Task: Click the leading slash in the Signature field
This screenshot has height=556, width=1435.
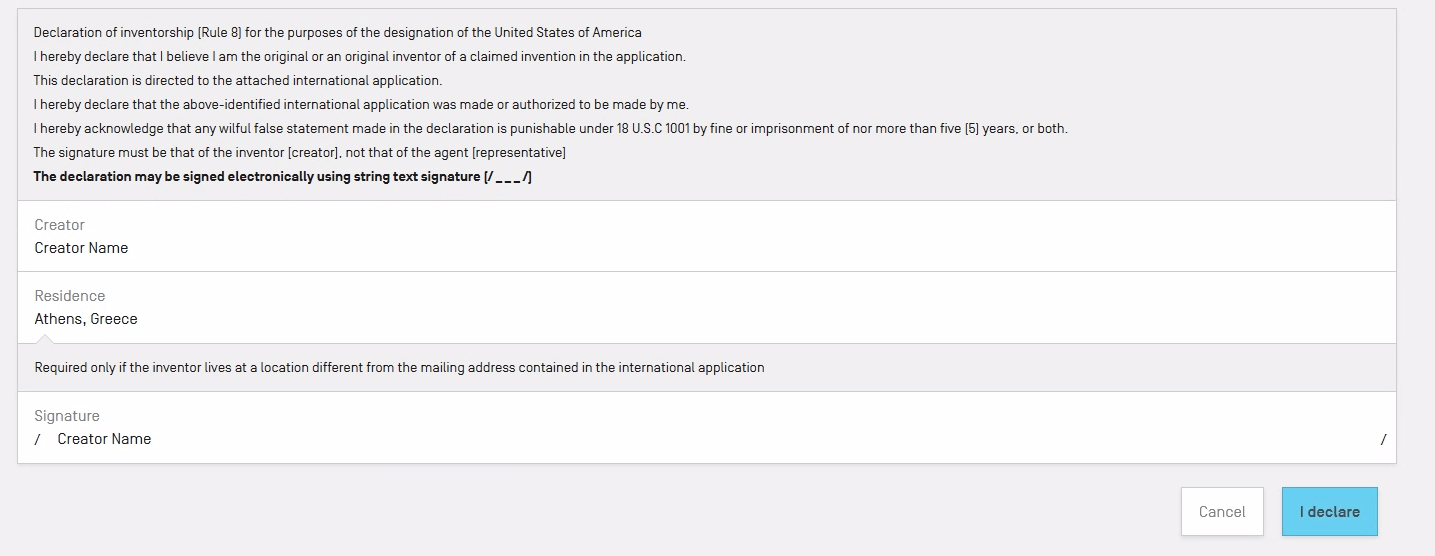Action: 38,439
